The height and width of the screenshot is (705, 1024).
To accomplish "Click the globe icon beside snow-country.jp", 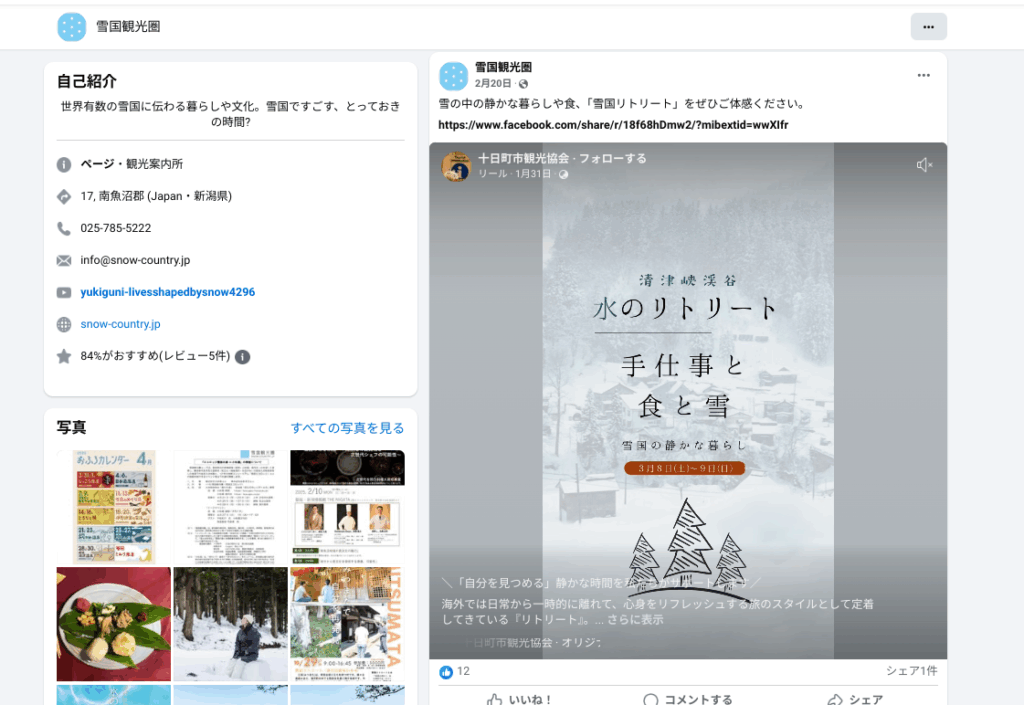I will [x=64, y=324].
